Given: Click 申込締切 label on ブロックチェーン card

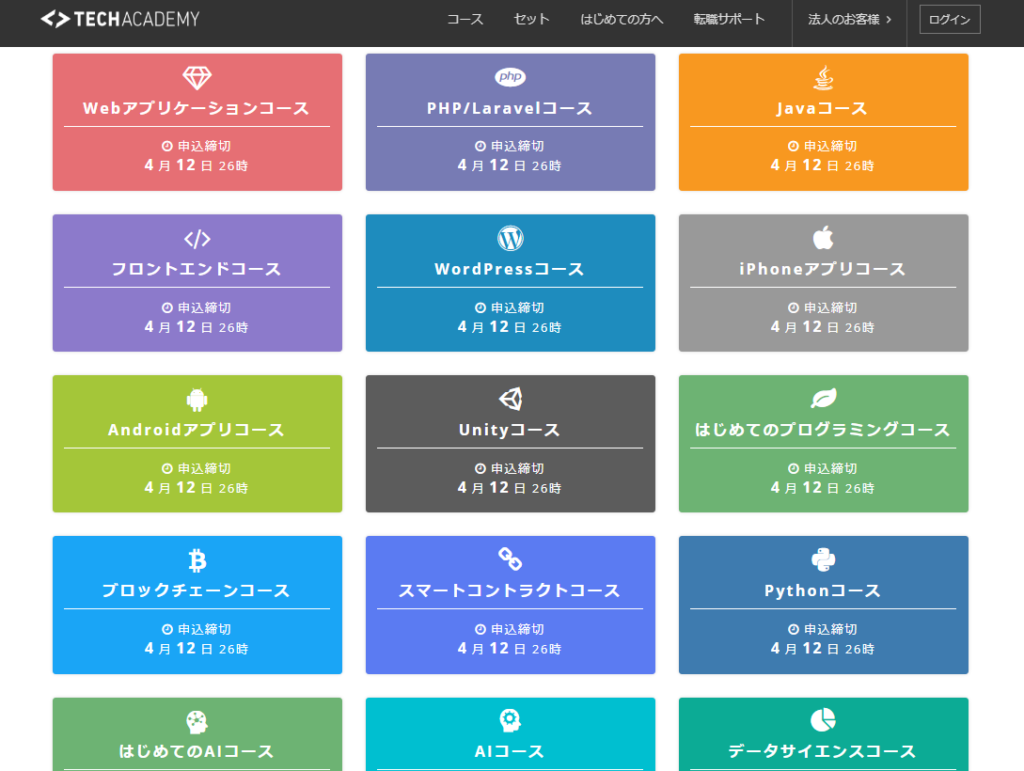Looking at the screenshot, I should click(x=204, y=629).
